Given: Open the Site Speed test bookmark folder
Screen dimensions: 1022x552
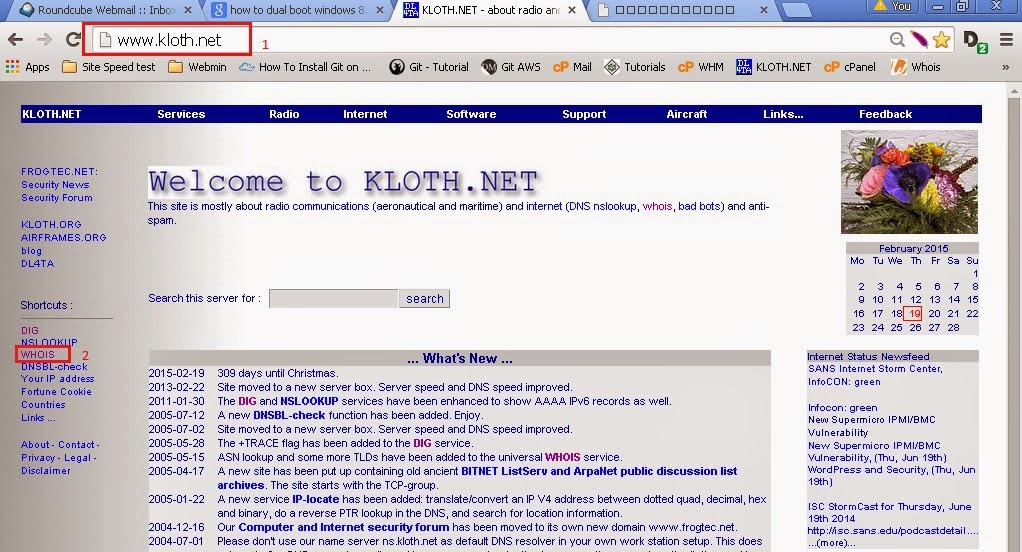Looking at the screenshot, I should 109,66.
